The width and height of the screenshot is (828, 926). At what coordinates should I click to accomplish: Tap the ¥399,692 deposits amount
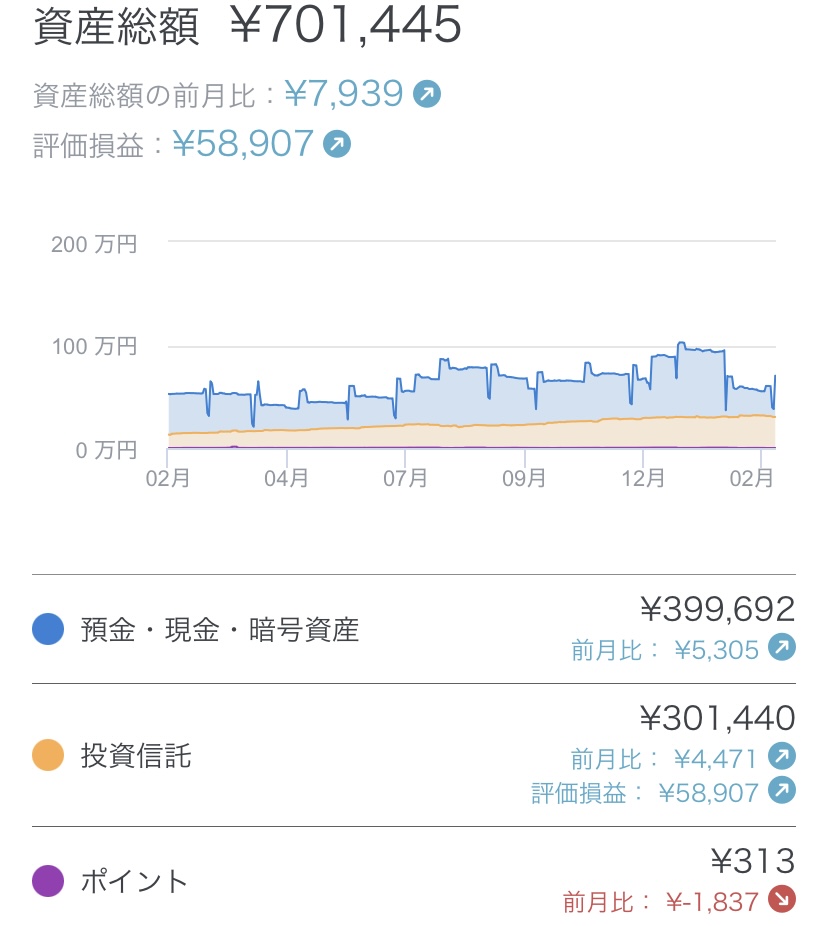point(717,608)
